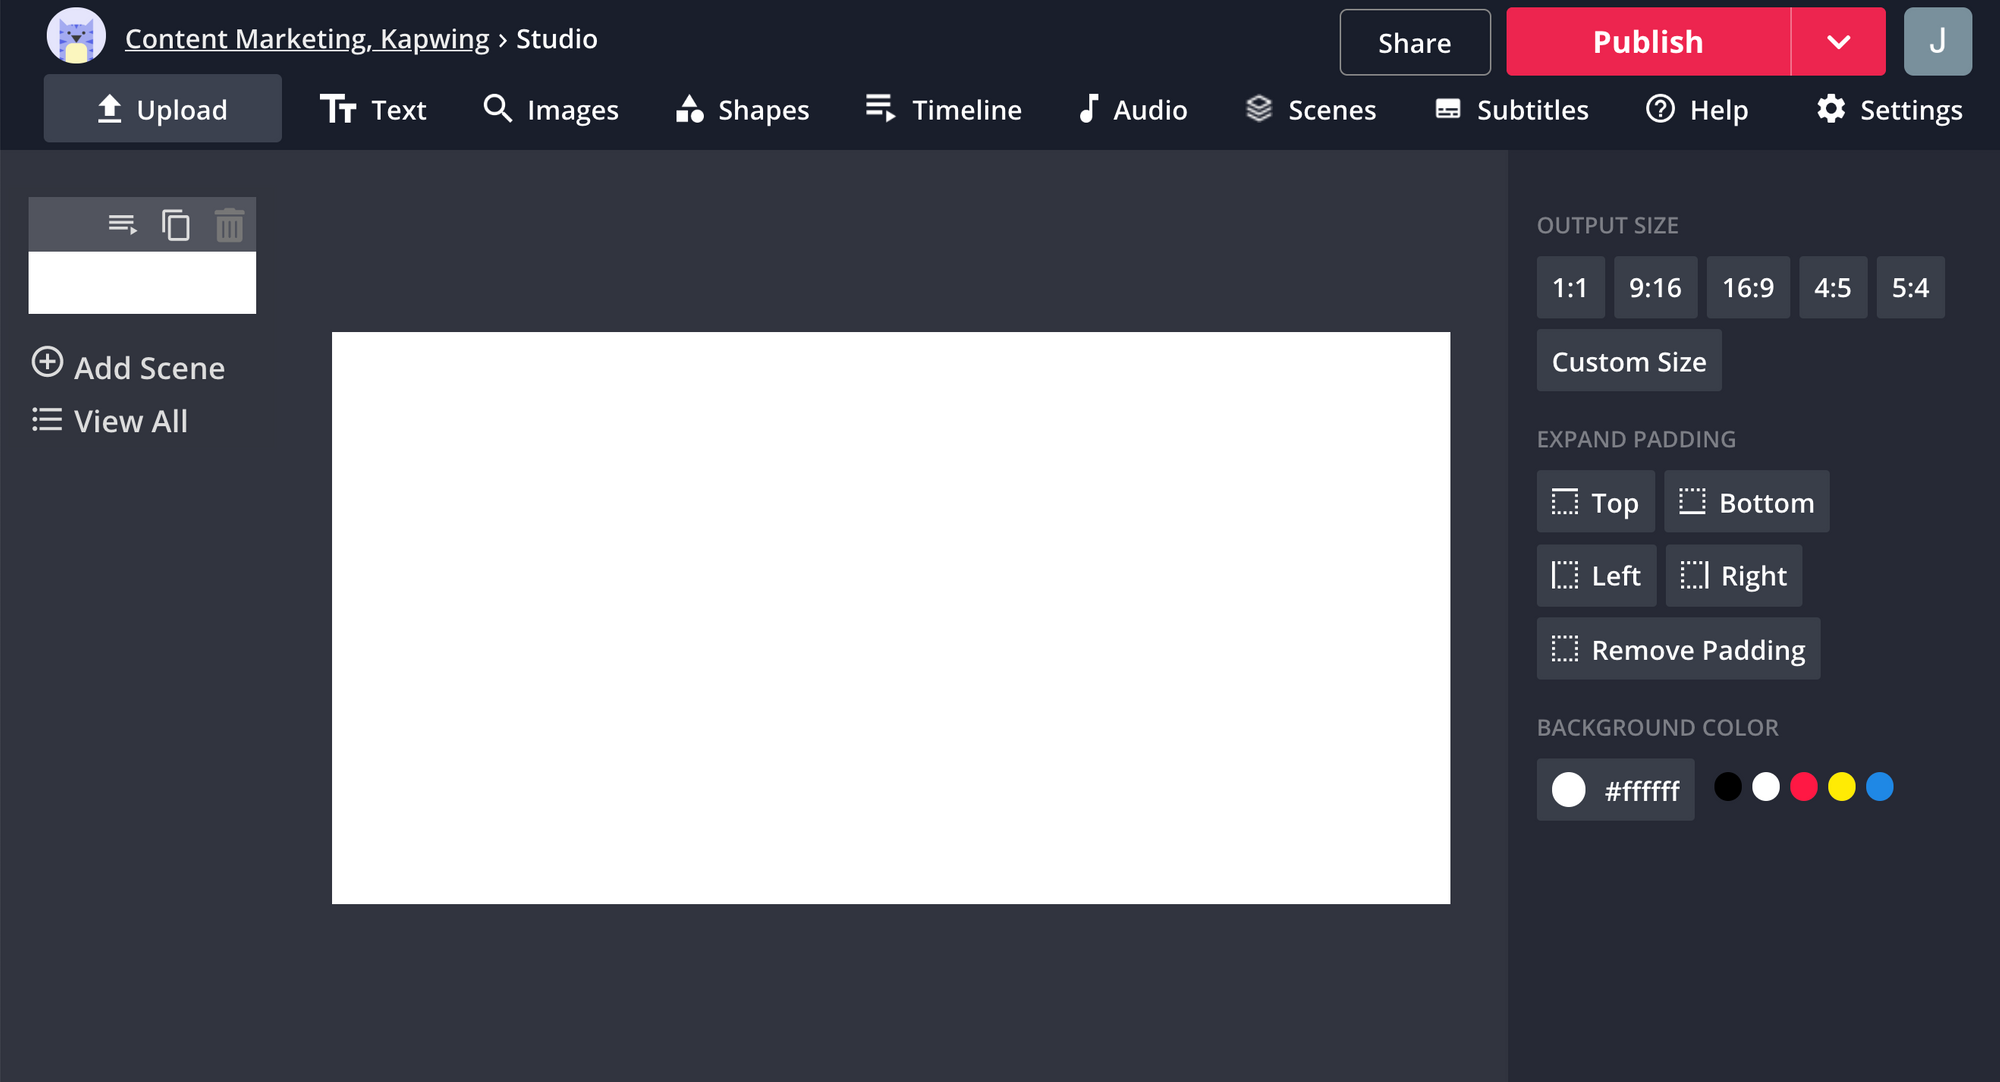Open the J account menu

(1937, 42)
